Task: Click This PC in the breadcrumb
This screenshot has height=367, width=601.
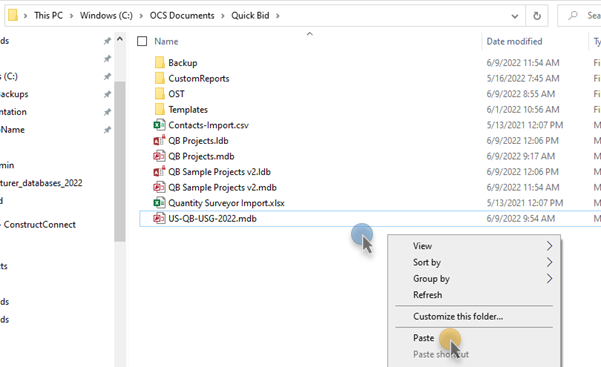Action: pos(48,15)
